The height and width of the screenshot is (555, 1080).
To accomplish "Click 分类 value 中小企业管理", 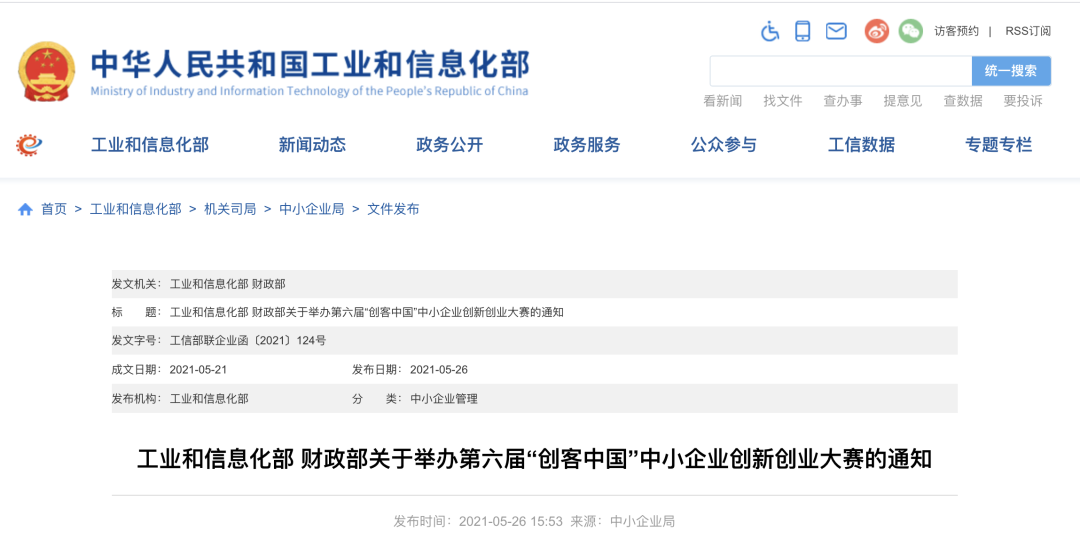I will coord(444,399).
